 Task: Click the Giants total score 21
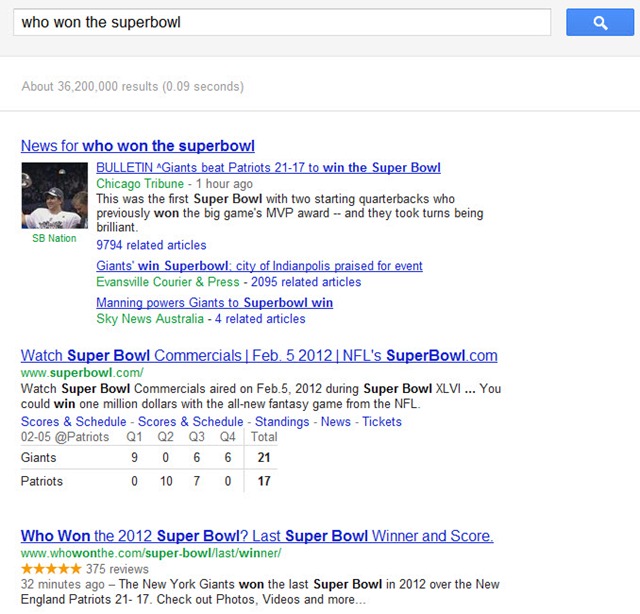[263, 456]
